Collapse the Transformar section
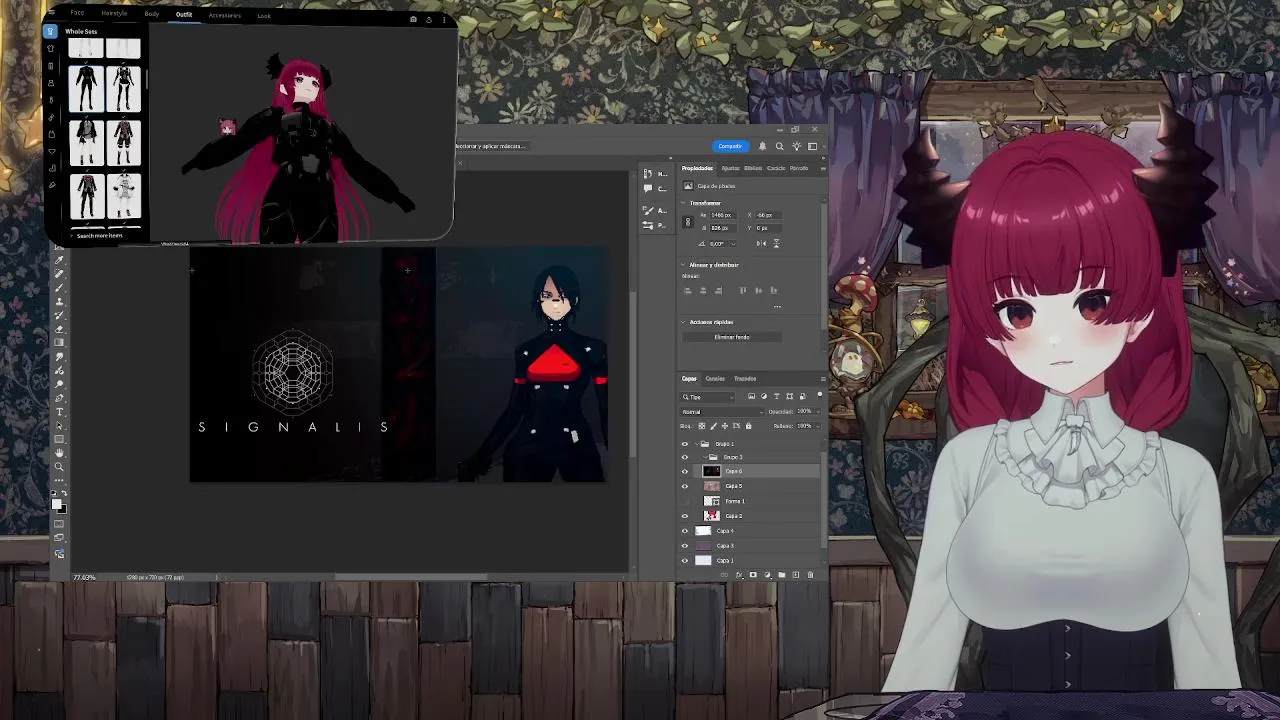1280x720 pixels. (x=683, y=203)
